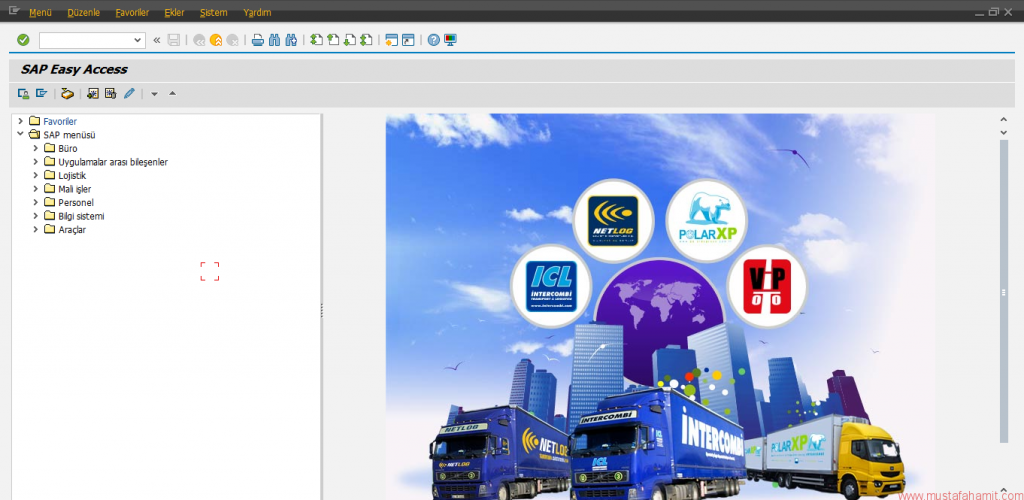This screenshot has height=500, width=1024.
Task: Select the SAP menüsü tree label
Action: 70,135
